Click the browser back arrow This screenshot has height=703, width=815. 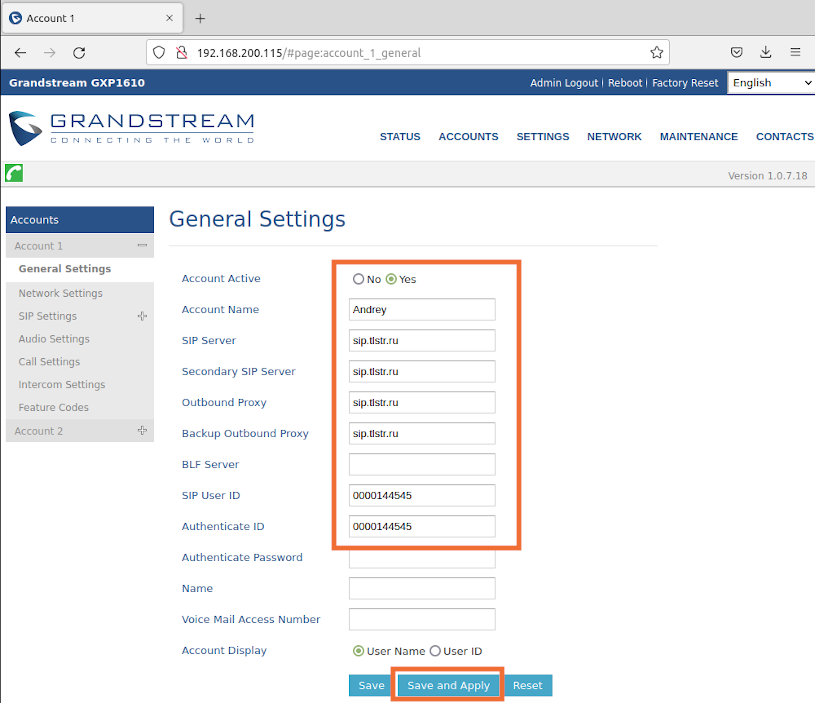tap(20, 52)
